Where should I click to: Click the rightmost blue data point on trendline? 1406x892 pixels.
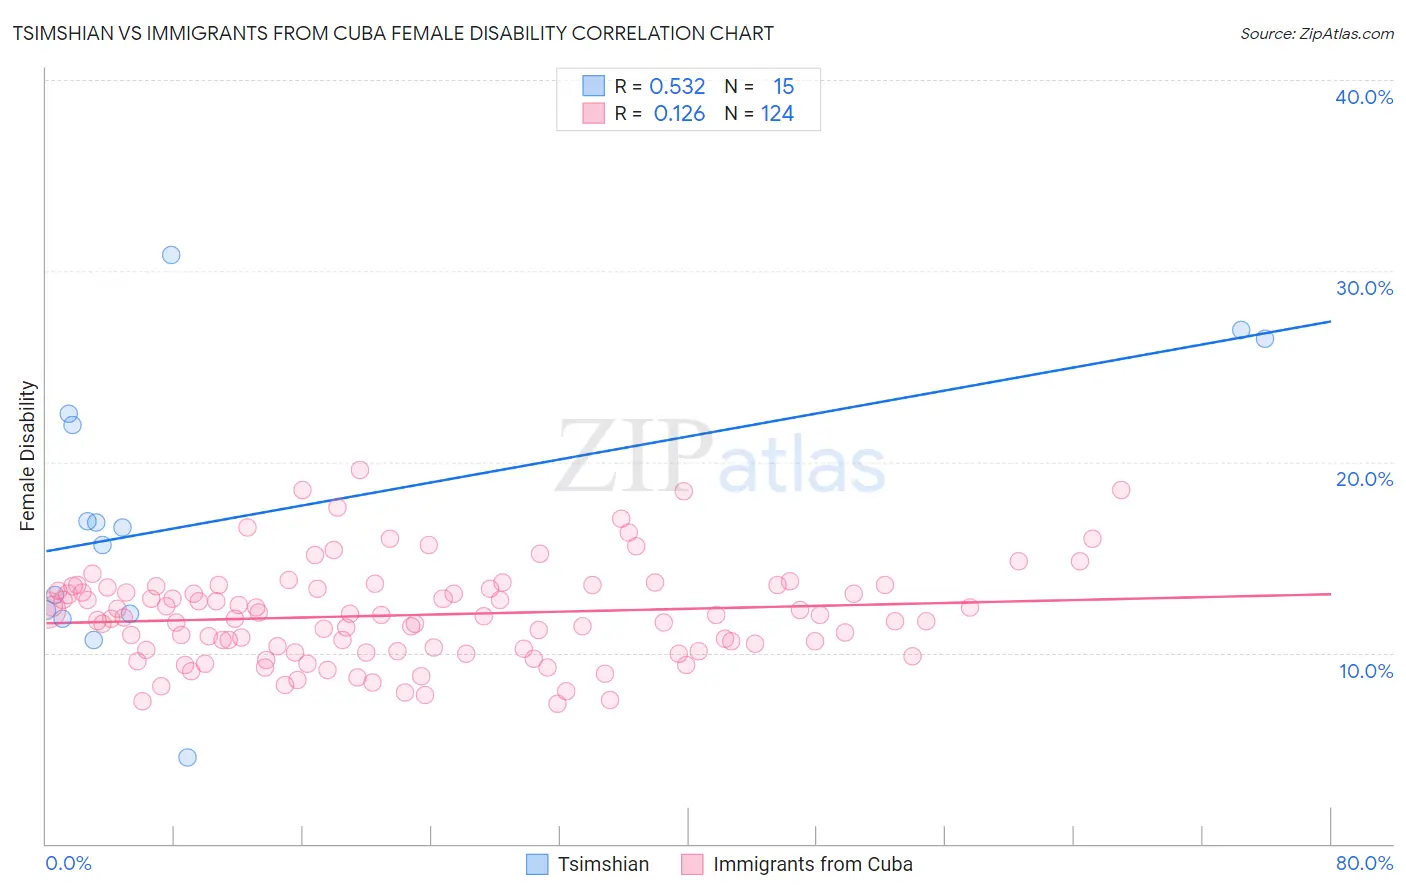[1265, 338]
